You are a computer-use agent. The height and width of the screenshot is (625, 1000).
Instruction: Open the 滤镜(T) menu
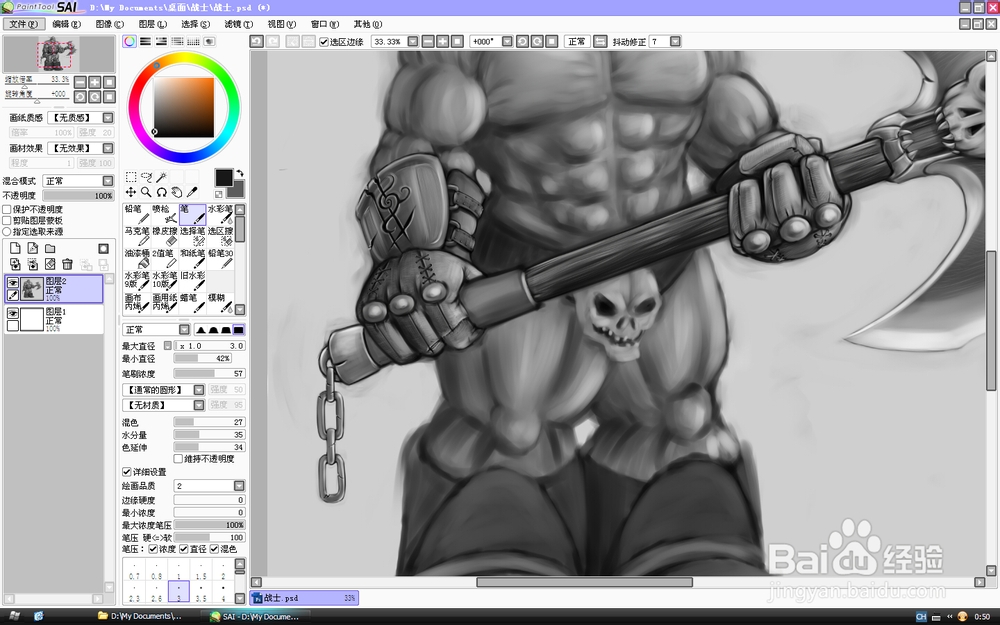pos(239,24)
